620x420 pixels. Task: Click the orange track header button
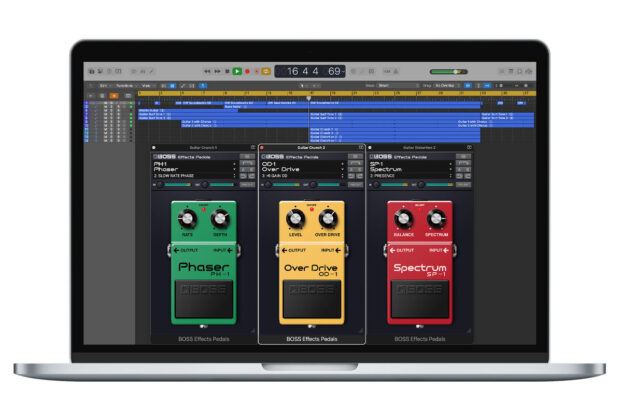tap(114, 96)
